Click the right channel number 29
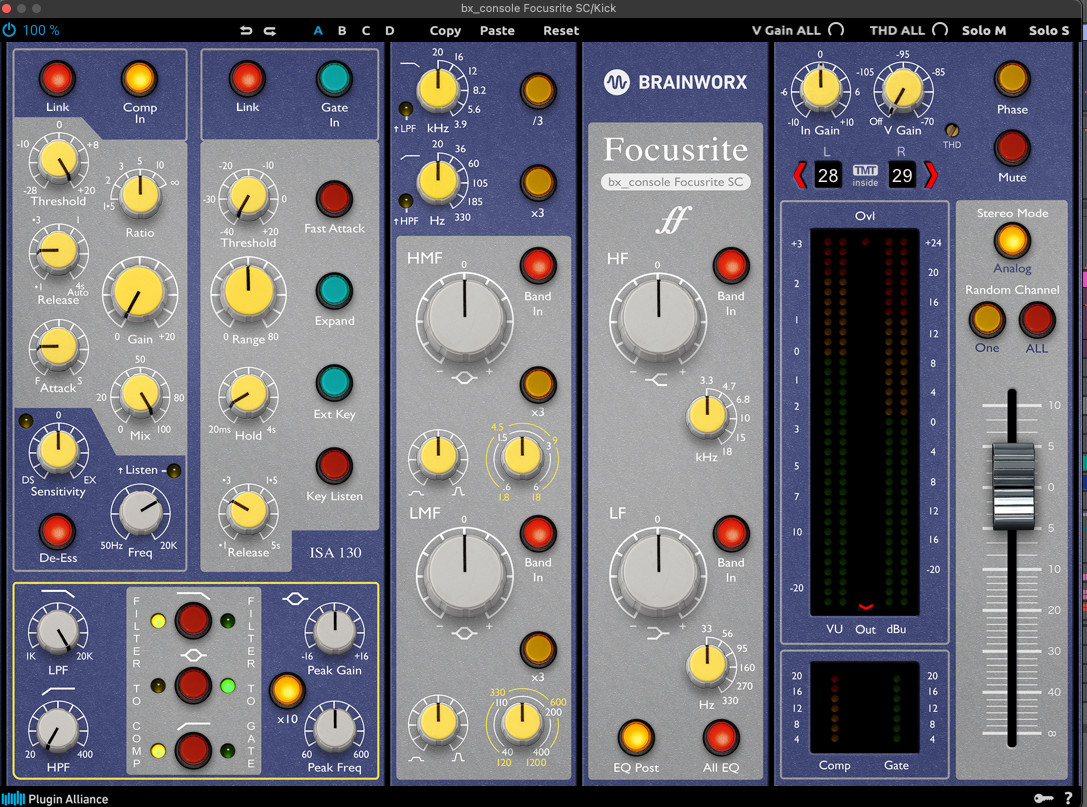 point(902,175)
